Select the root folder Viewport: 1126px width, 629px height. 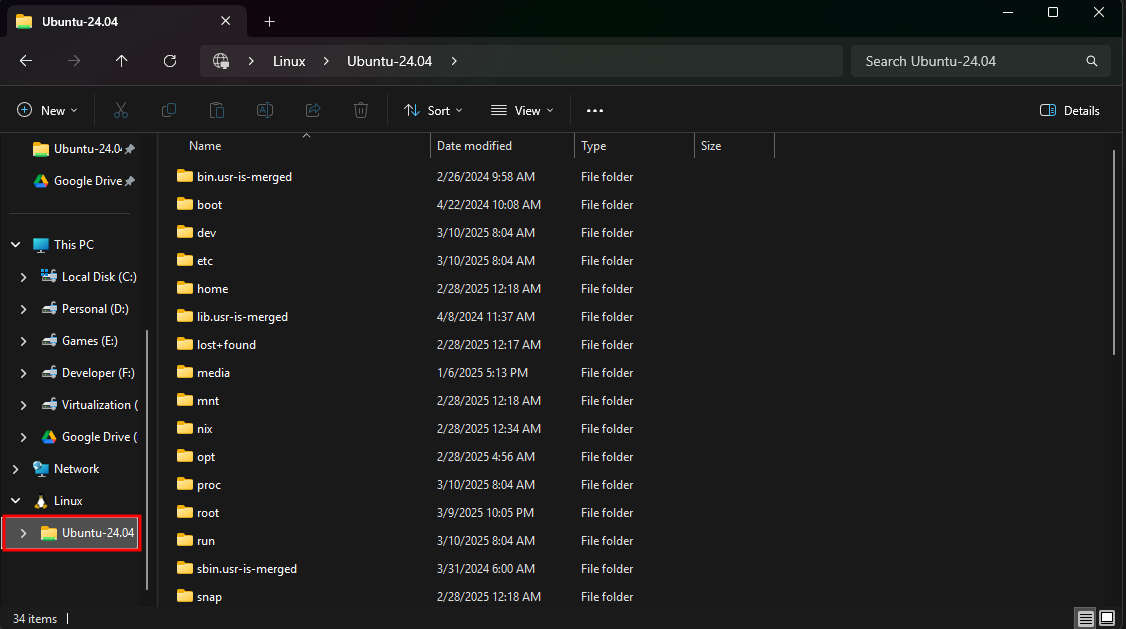(199, 513)
